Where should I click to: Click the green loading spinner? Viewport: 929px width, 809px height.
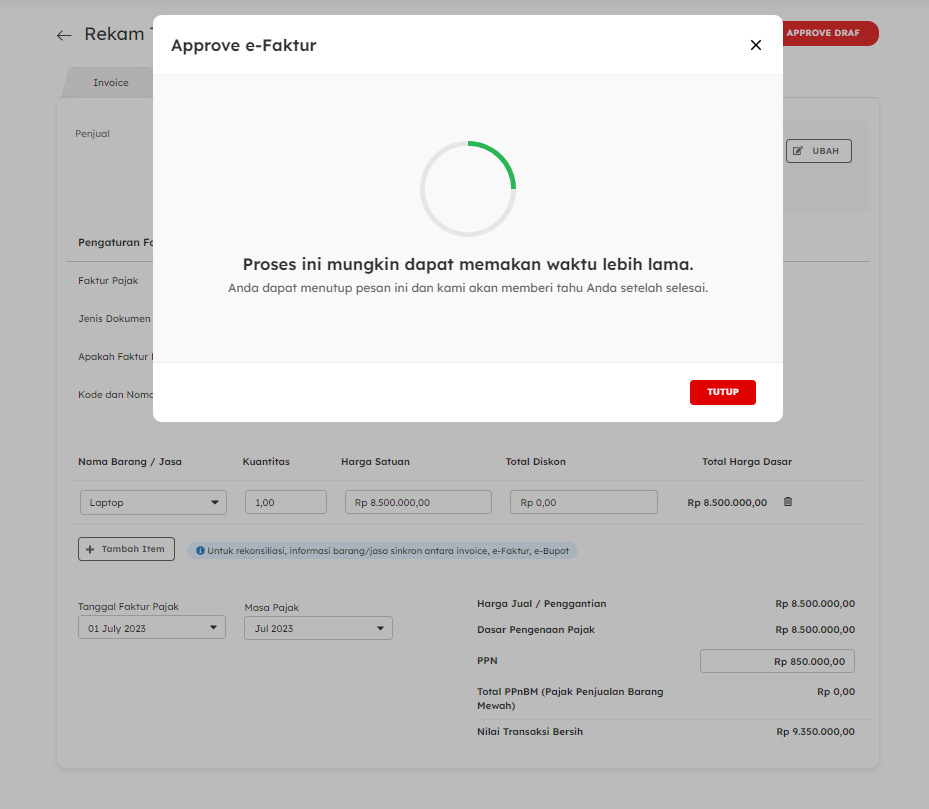[468, 189]
